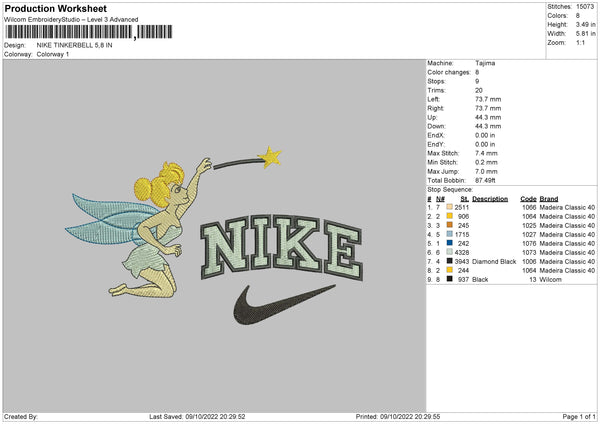600x424 pixels.
Task: Click the Trims value 20
Action: coord(479,90)
